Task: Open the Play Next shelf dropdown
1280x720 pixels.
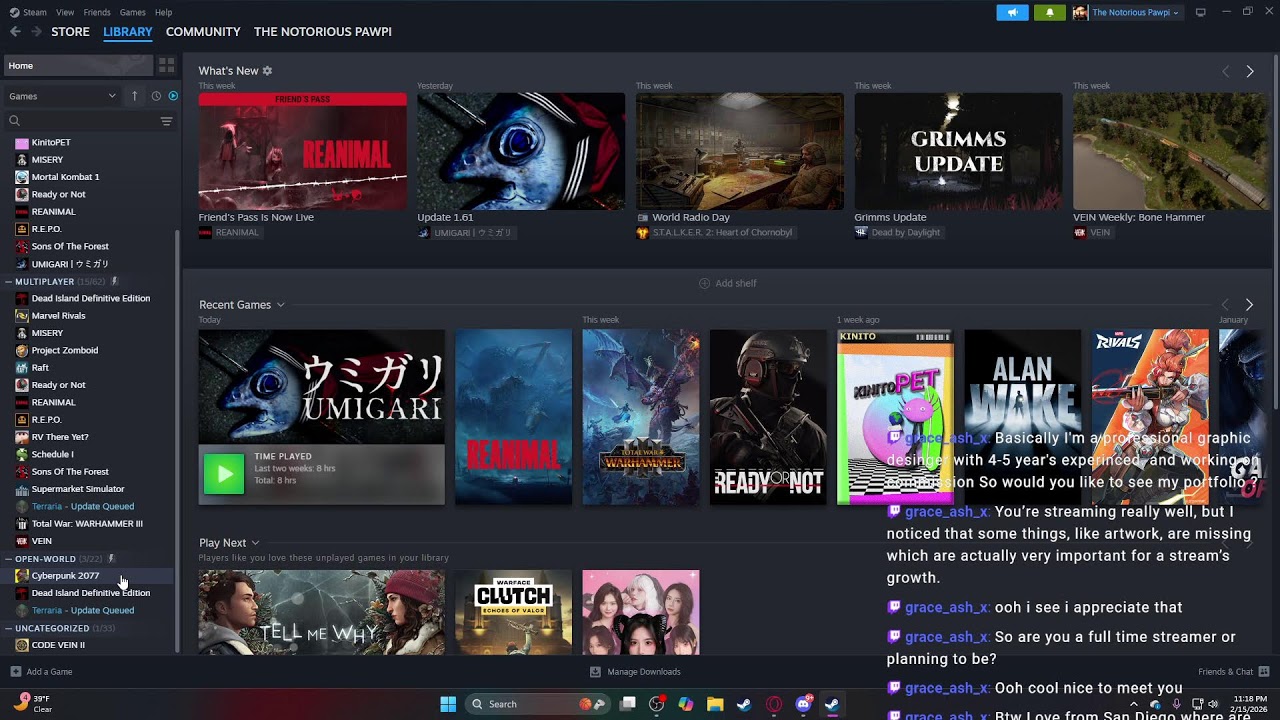Action: [256, 543]
